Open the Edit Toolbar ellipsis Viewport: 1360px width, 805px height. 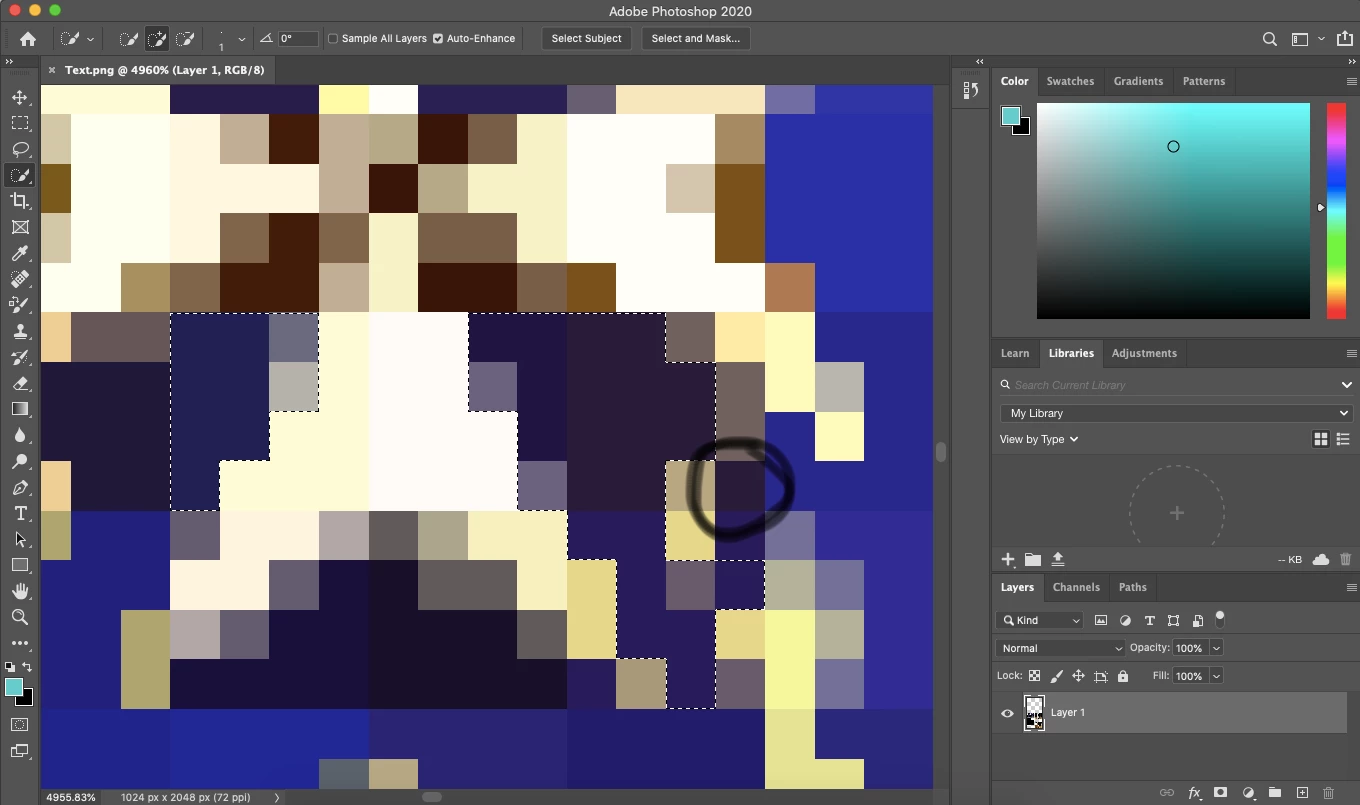pyautogui.click(x=19, y=643)
